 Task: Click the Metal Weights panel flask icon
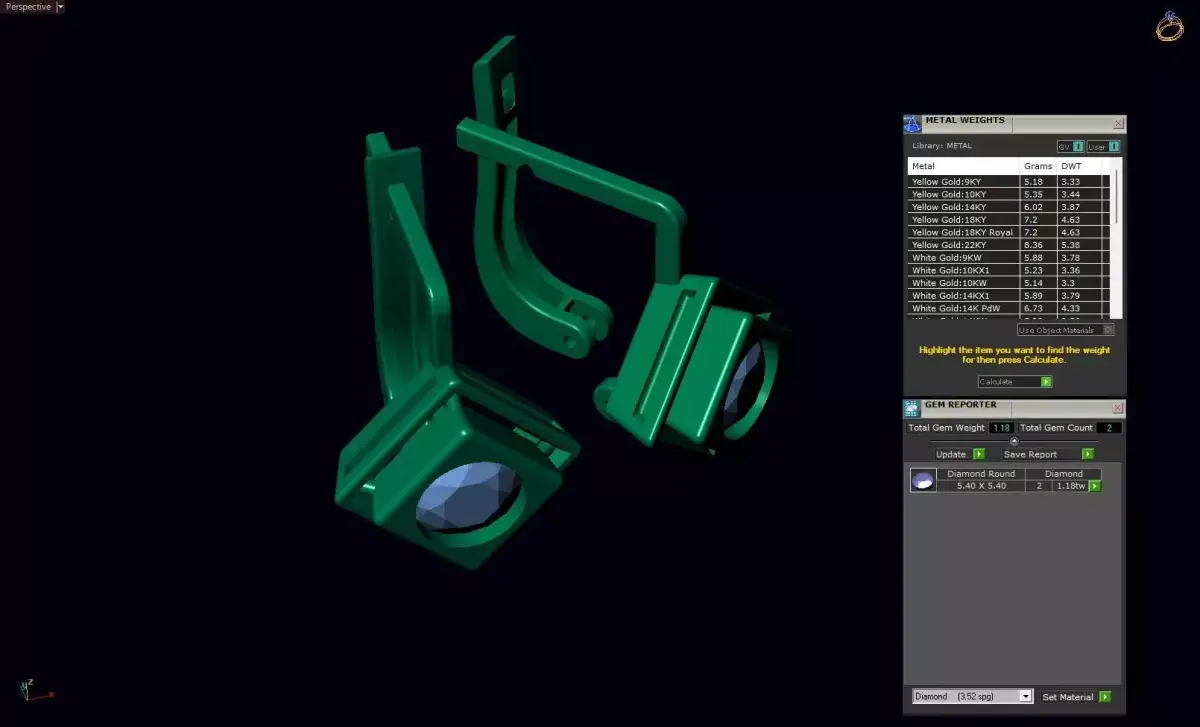(912, 123)
